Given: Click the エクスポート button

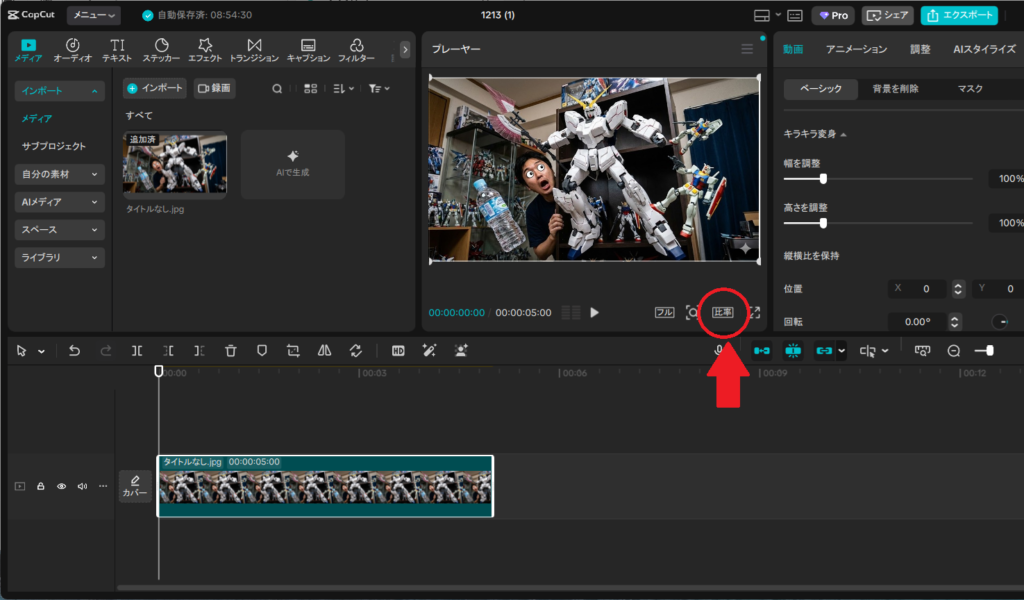Looking at the screenshot, I should (x=959, y=15).
